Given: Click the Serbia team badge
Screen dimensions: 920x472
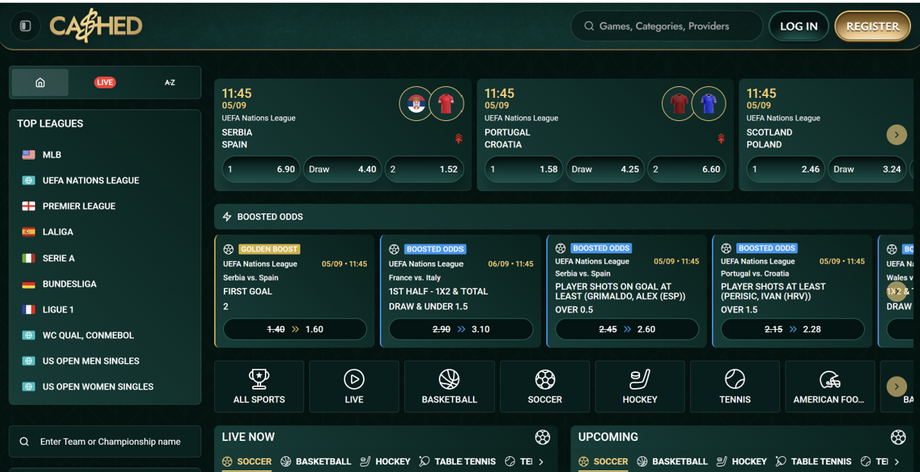Looking at the screenshot, I should 416,104.
